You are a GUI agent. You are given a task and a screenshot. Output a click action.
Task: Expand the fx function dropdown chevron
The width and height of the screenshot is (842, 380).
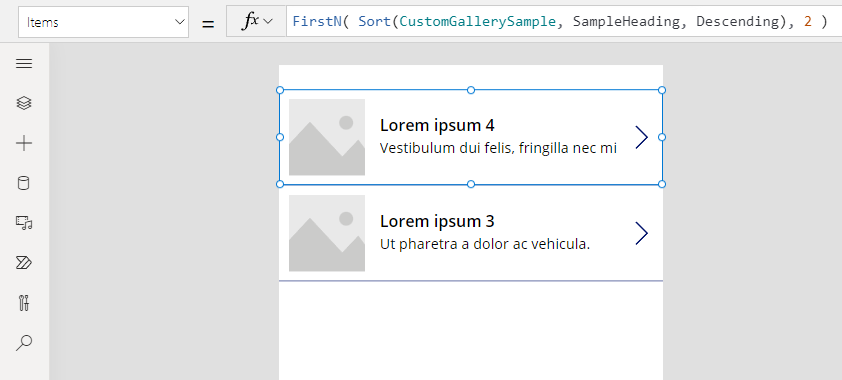pyautogui.click(x=268, y=21)
